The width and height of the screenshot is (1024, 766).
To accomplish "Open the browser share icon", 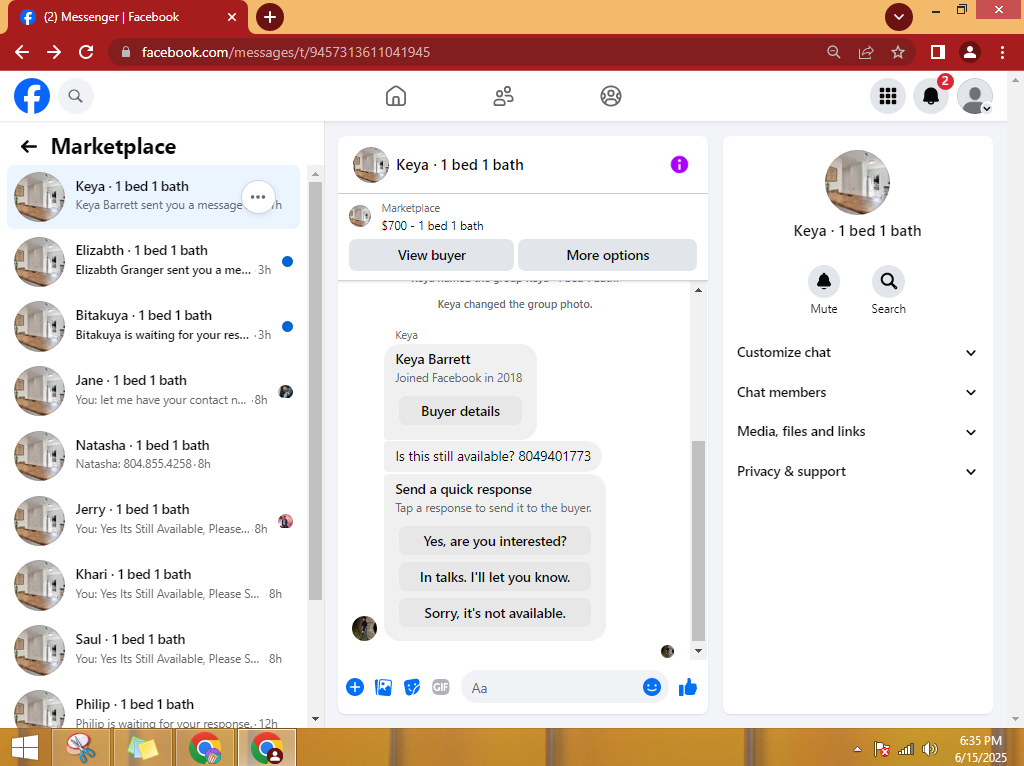I will (x=866, y=52).
